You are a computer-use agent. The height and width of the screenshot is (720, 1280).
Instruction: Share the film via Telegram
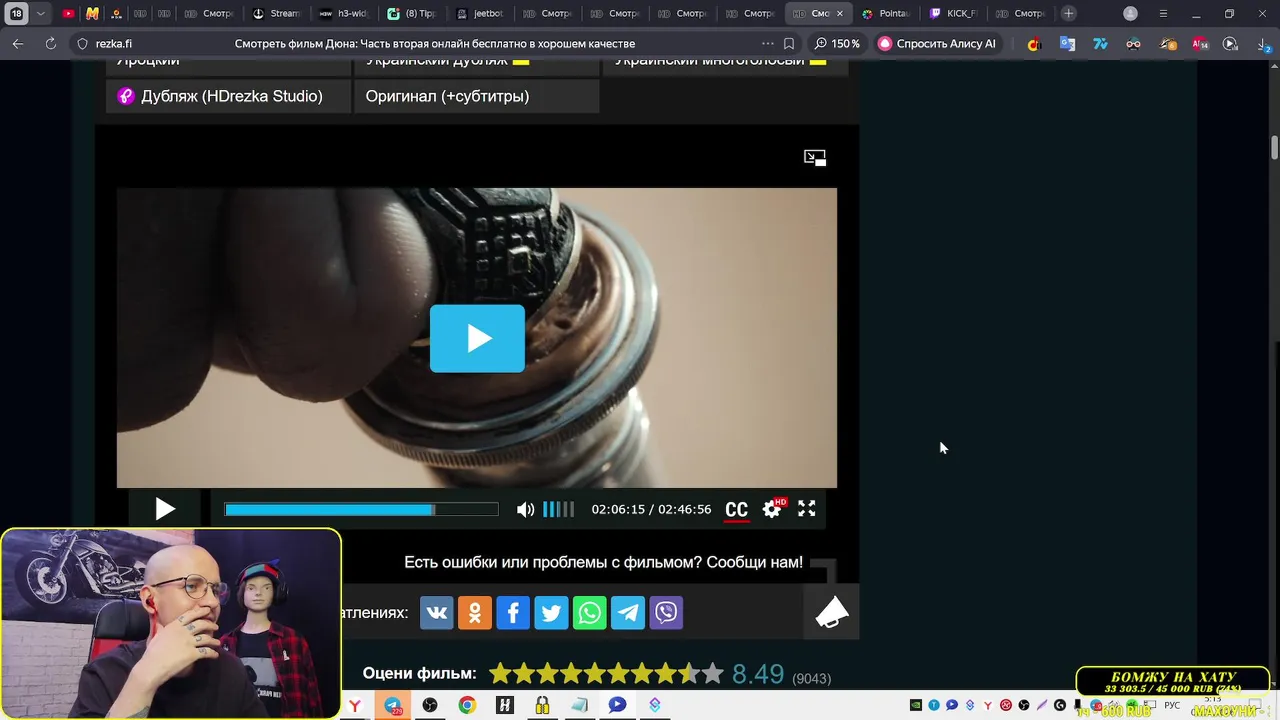point(628,612)
